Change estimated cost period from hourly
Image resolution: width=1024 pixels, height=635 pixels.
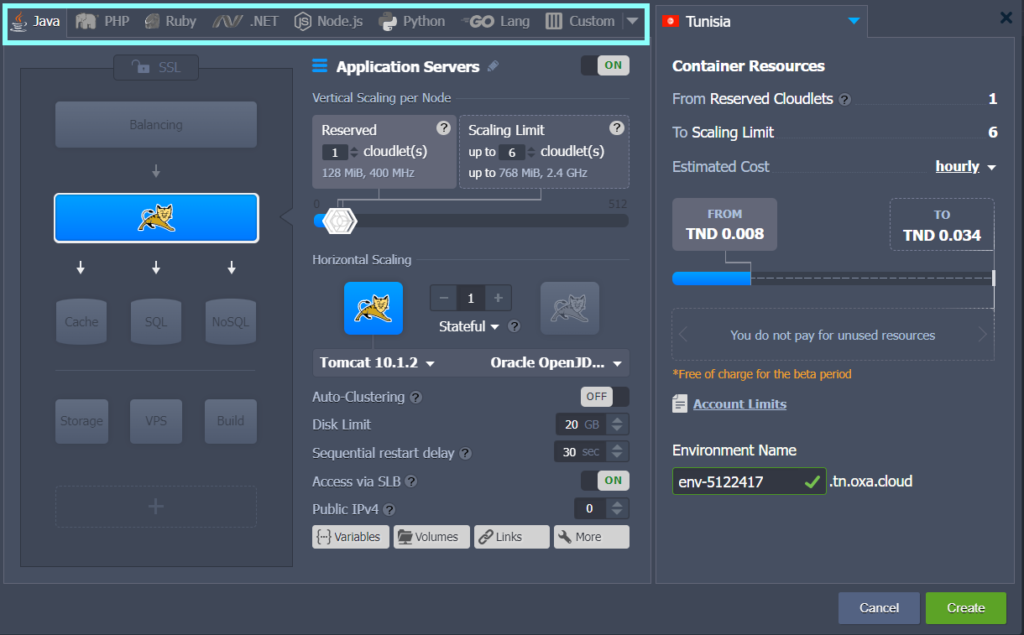pyautogui.click(x=965, y=167)
